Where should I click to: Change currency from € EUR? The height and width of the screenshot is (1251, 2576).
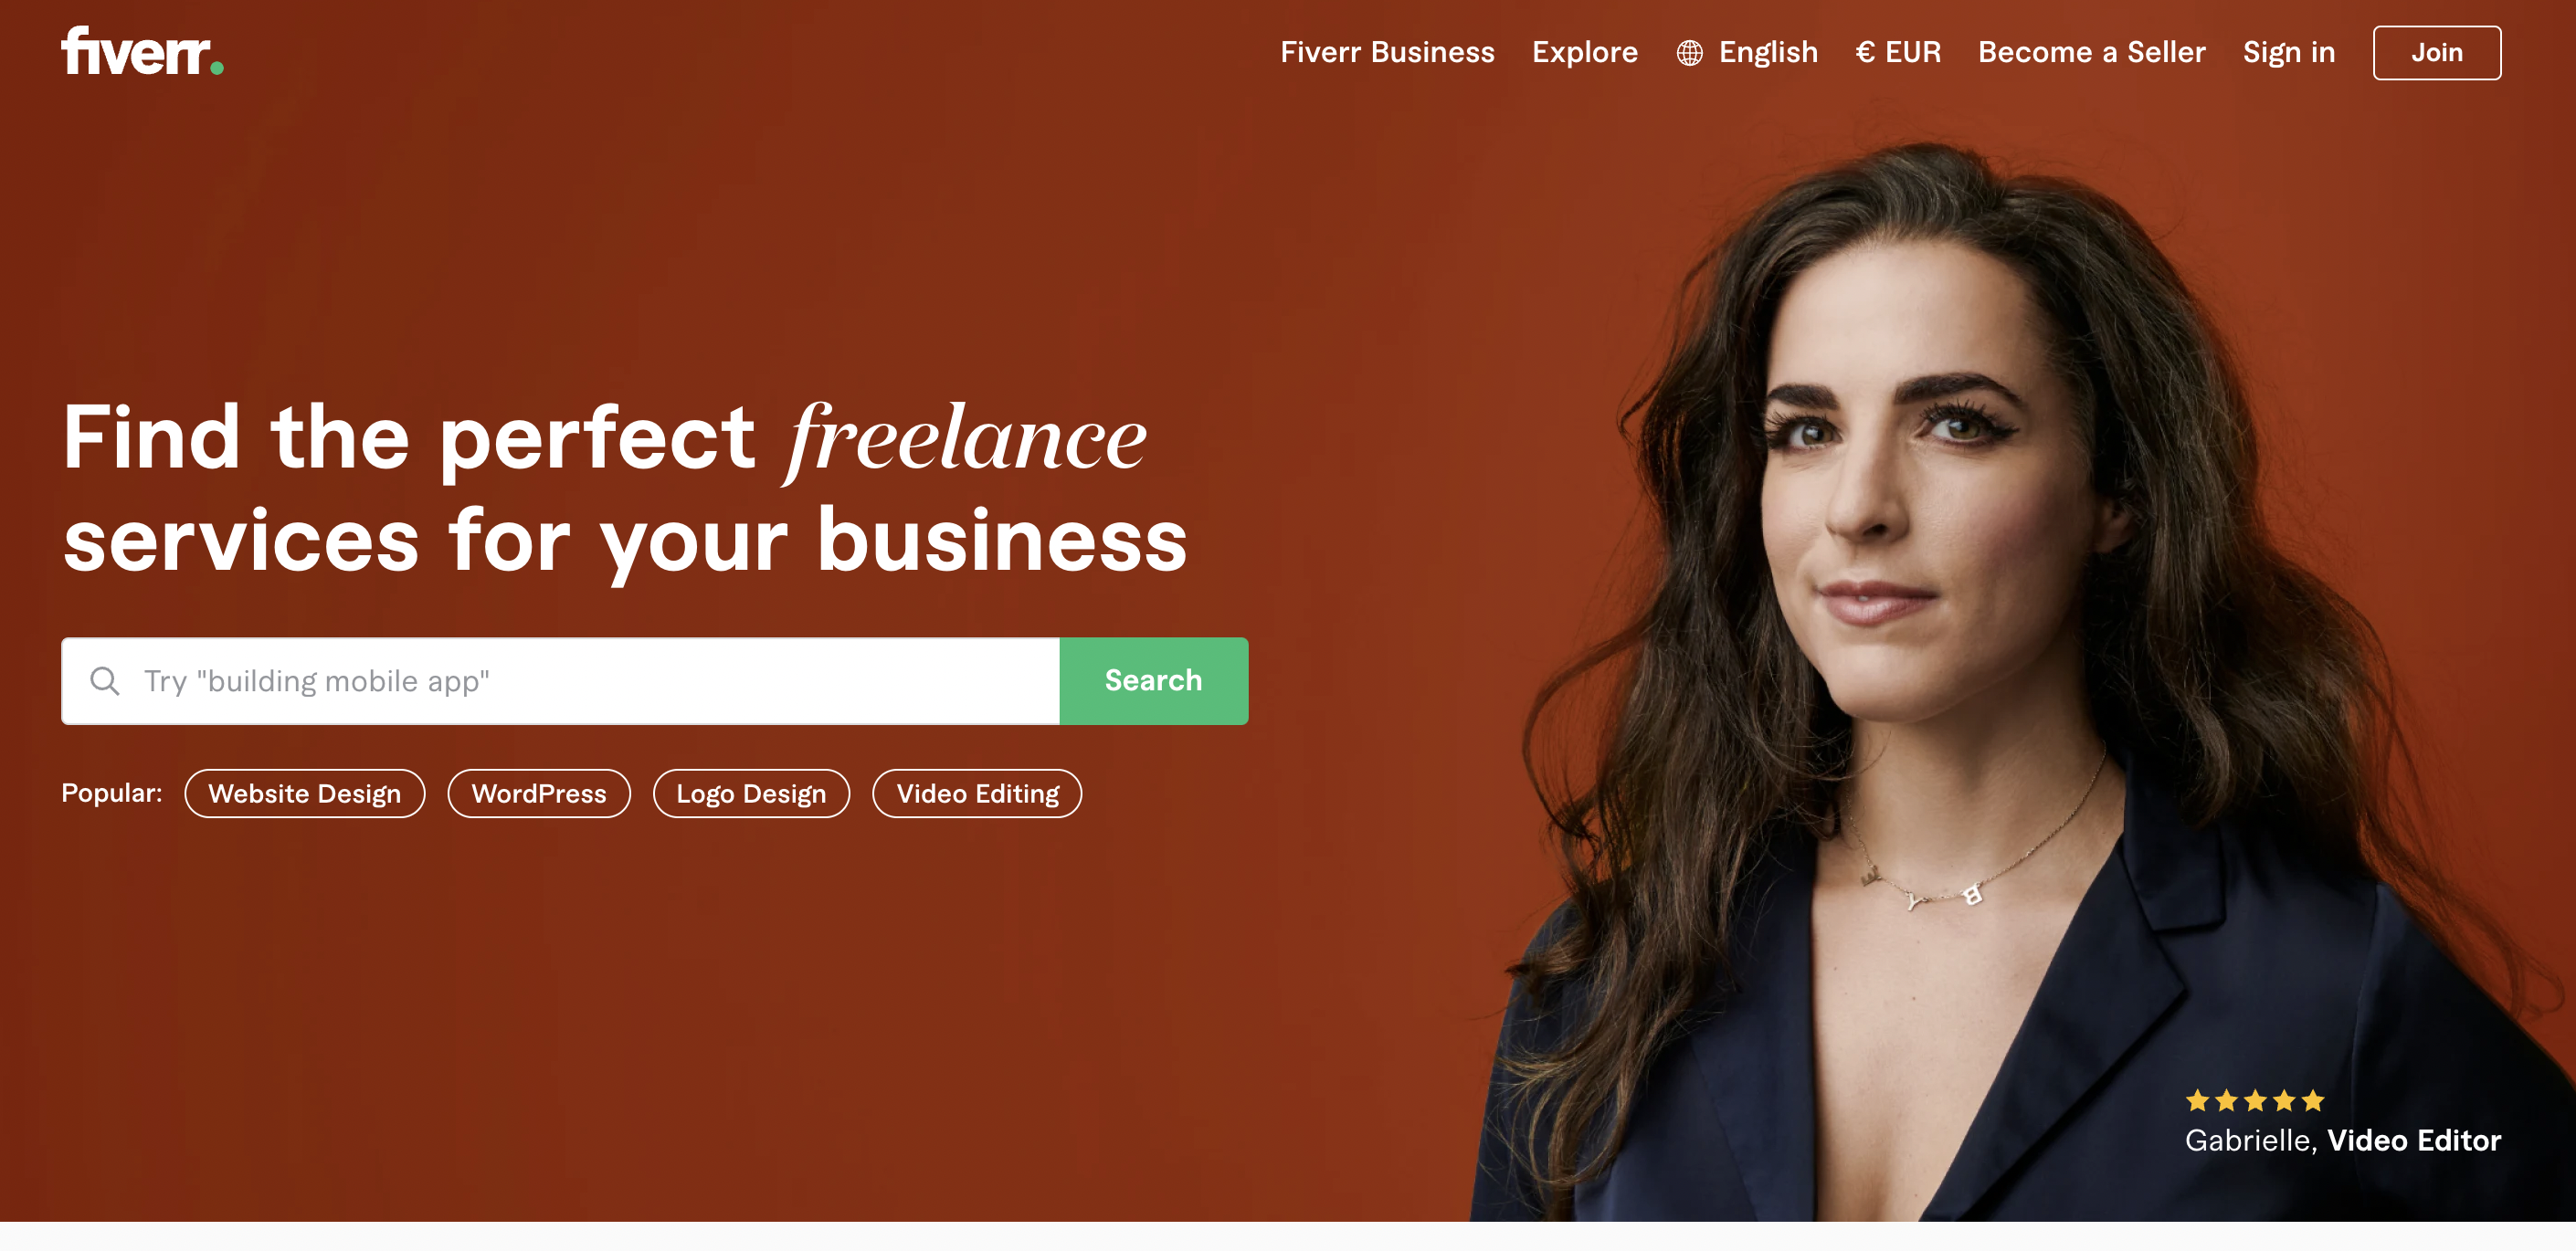point(1897,52)
